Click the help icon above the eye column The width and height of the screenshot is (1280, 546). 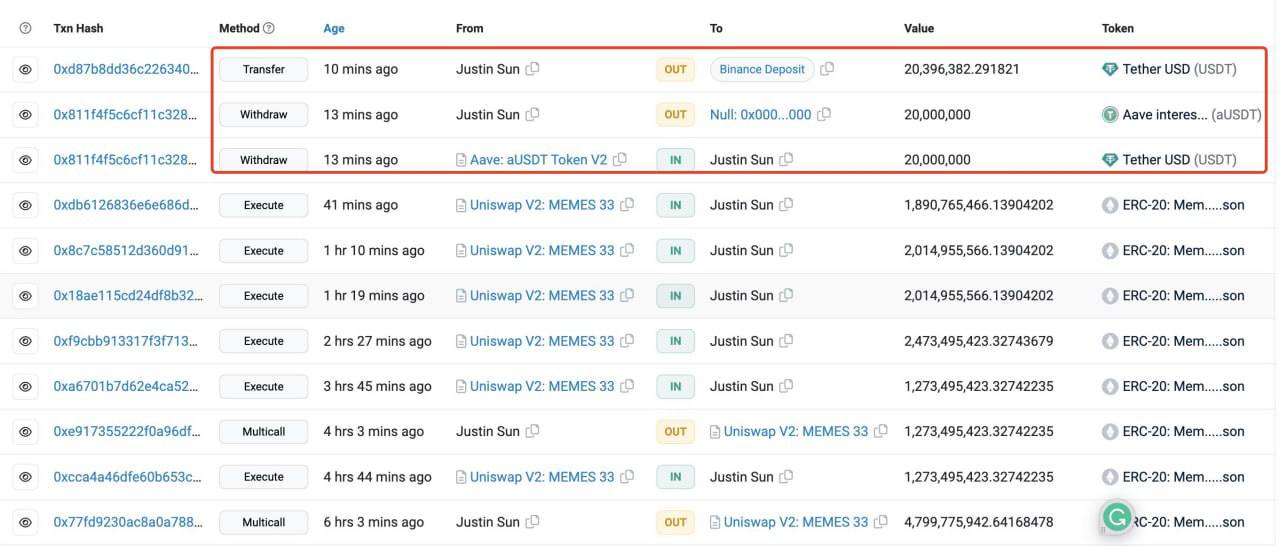click(x=25, y=28)
